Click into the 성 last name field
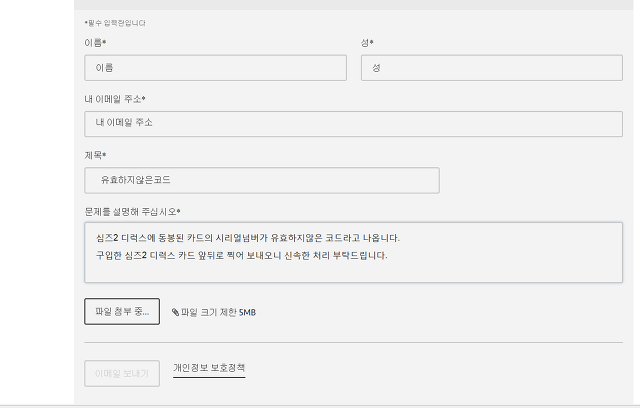This screenshot has height=408, width=640. click(x=491, y=67)
